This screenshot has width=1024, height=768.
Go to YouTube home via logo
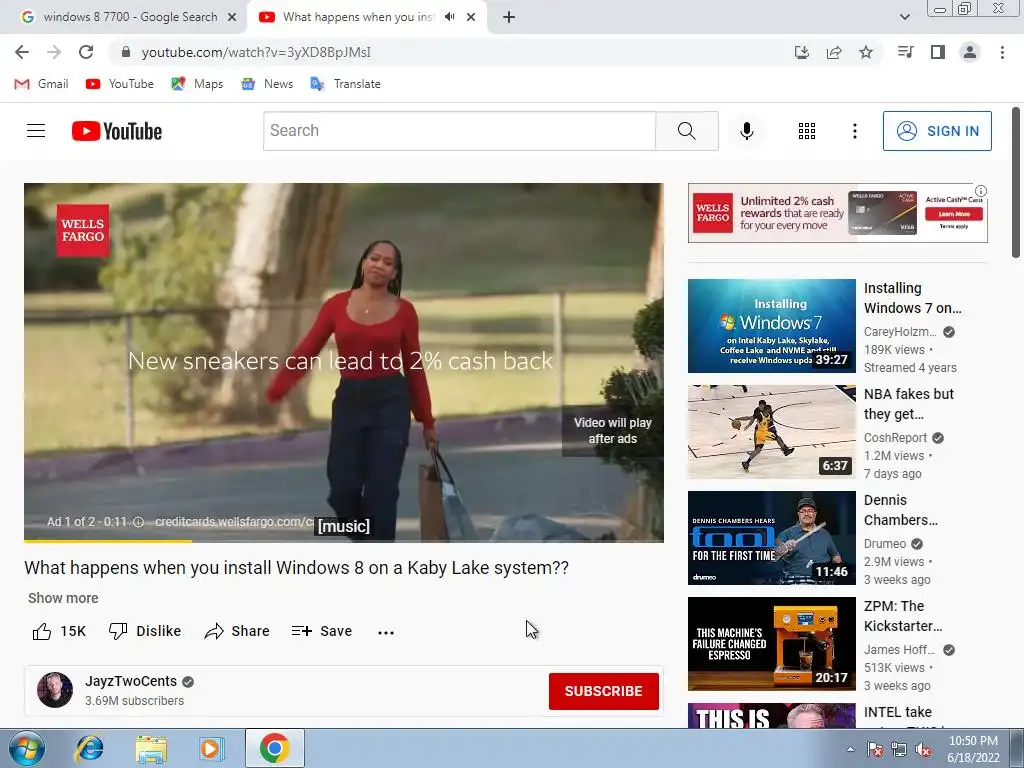[x=117, y=131]
